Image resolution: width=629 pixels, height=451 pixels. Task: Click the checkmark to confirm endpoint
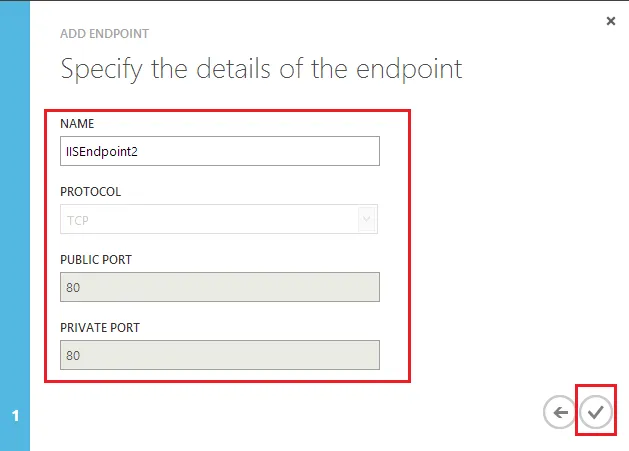(x=596, y=412)
